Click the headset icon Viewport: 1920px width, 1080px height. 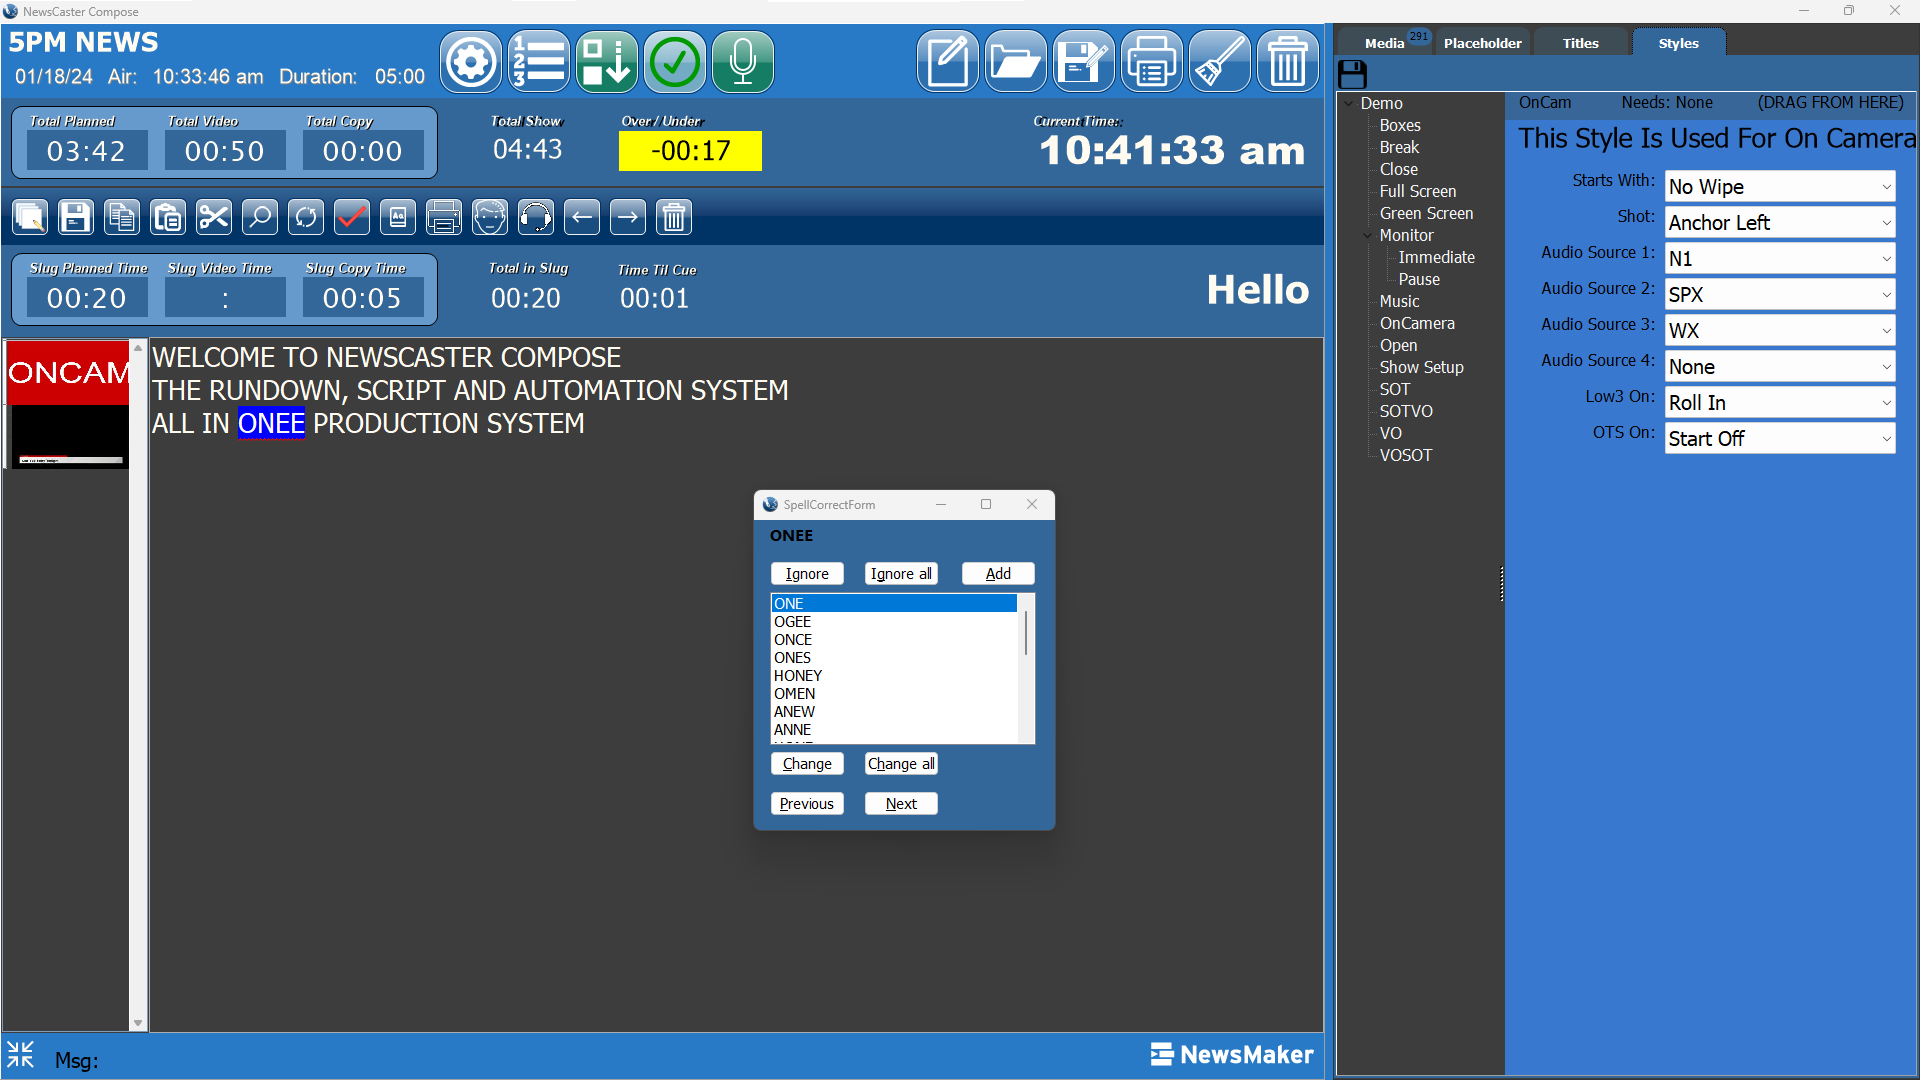536,217
